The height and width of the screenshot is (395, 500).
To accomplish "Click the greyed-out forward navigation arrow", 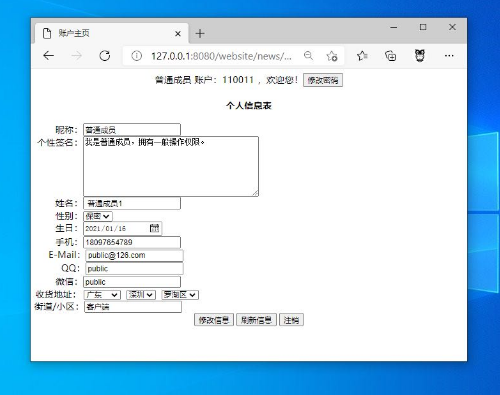I will [76, 56].
